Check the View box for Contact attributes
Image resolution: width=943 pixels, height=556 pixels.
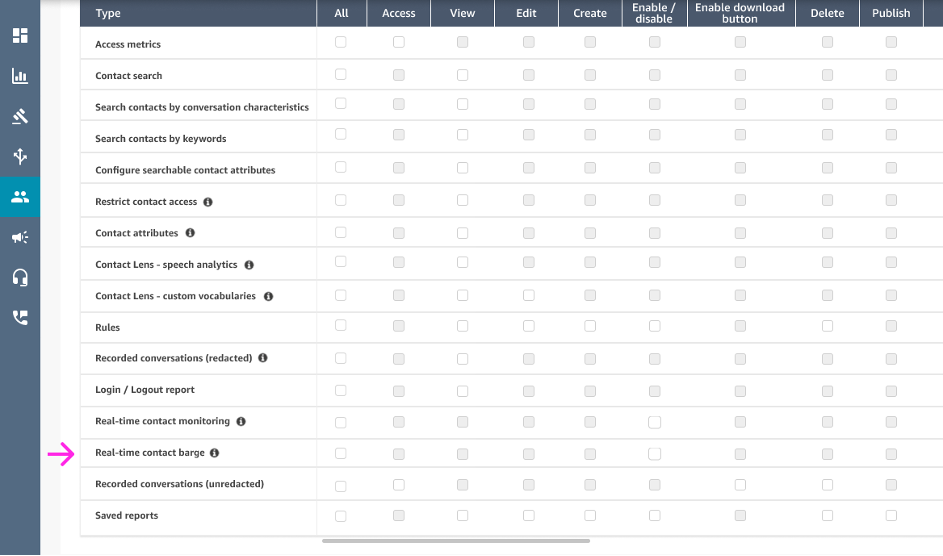point(462,233)
